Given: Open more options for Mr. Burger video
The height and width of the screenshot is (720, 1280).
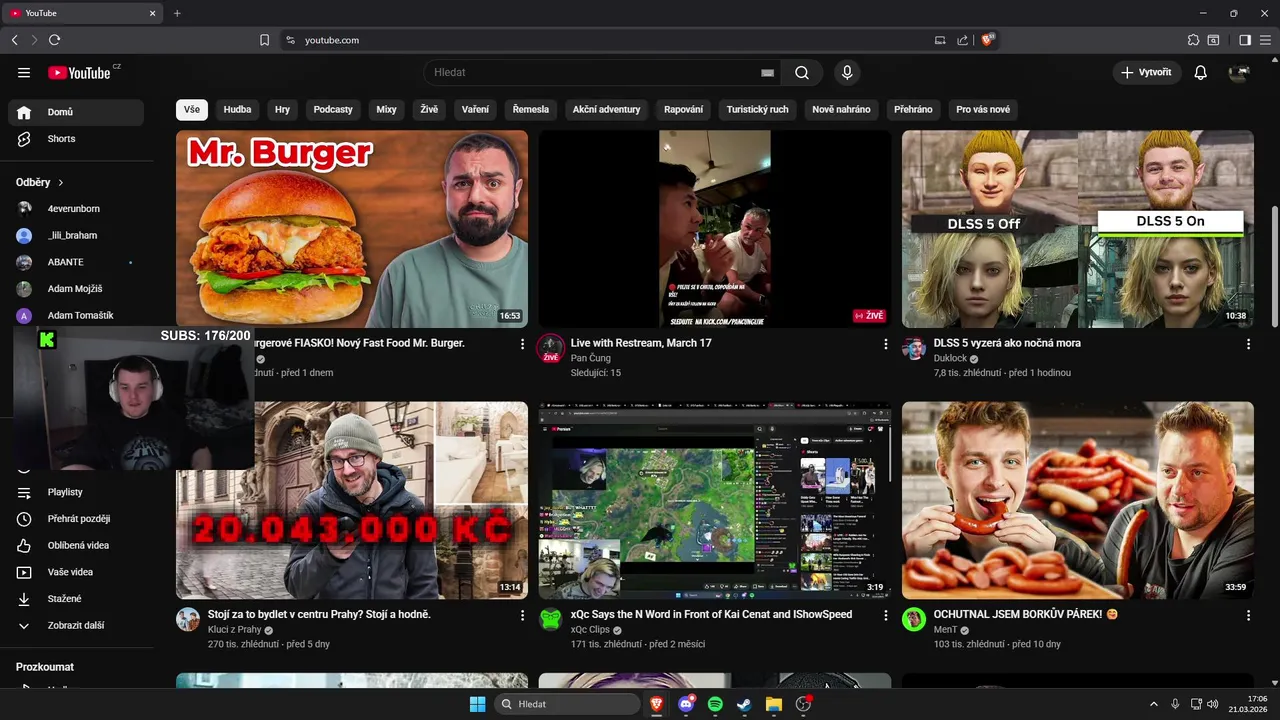Looking at the screenshot, I should 522,344.
